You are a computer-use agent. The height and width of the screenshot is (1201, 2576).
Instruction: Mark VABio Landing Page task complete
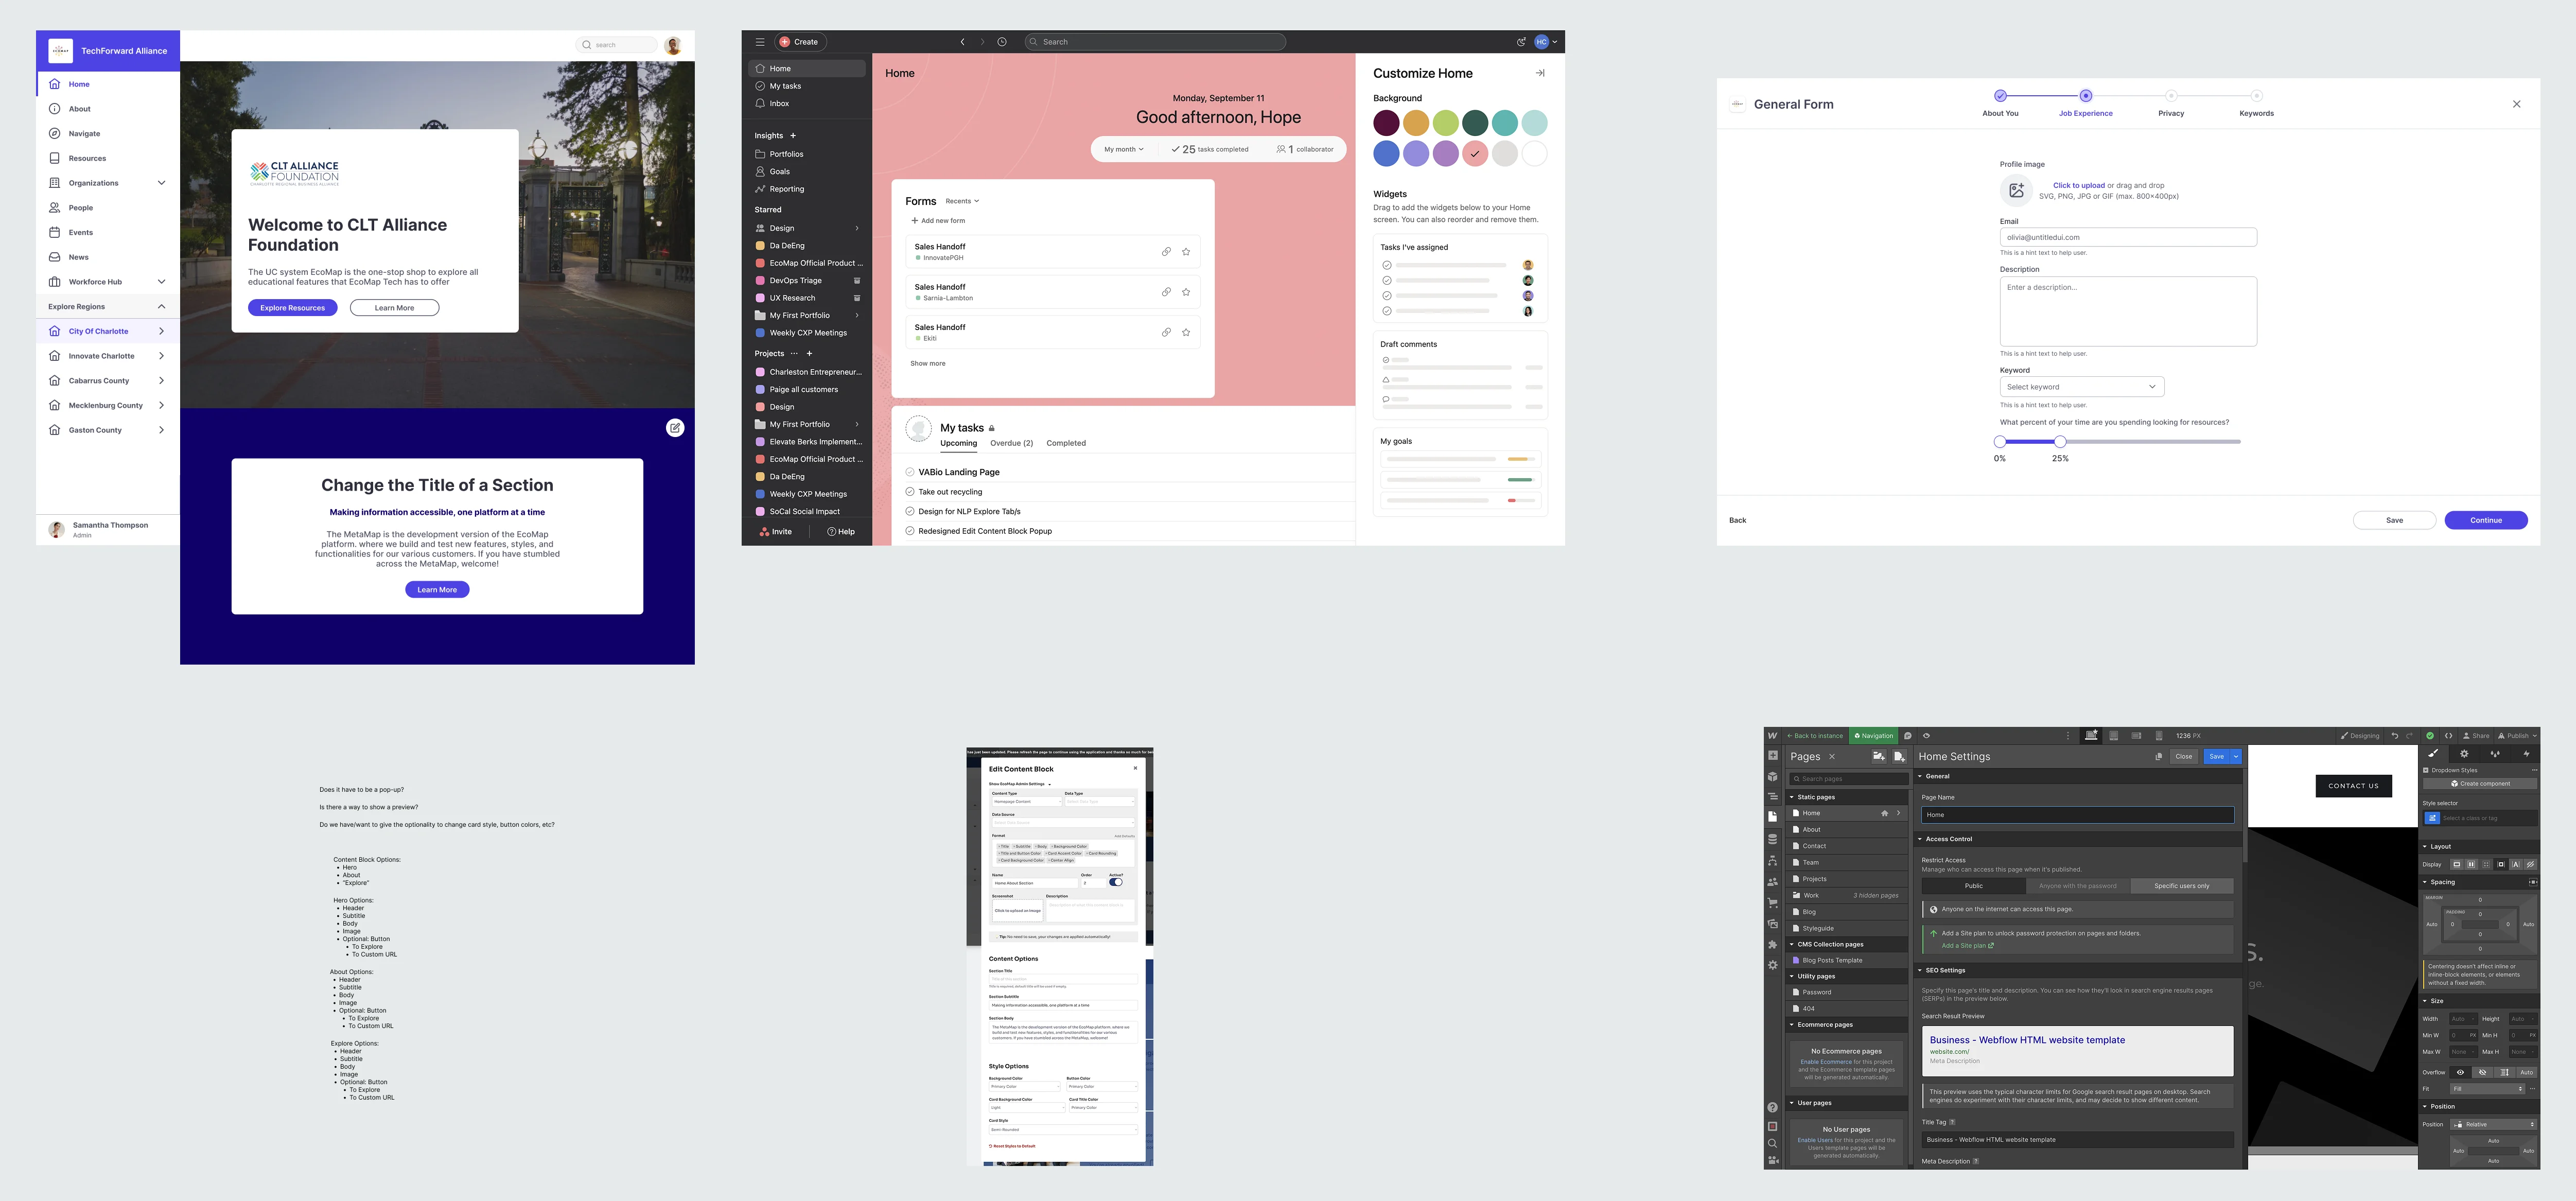[x=910, y=472]
